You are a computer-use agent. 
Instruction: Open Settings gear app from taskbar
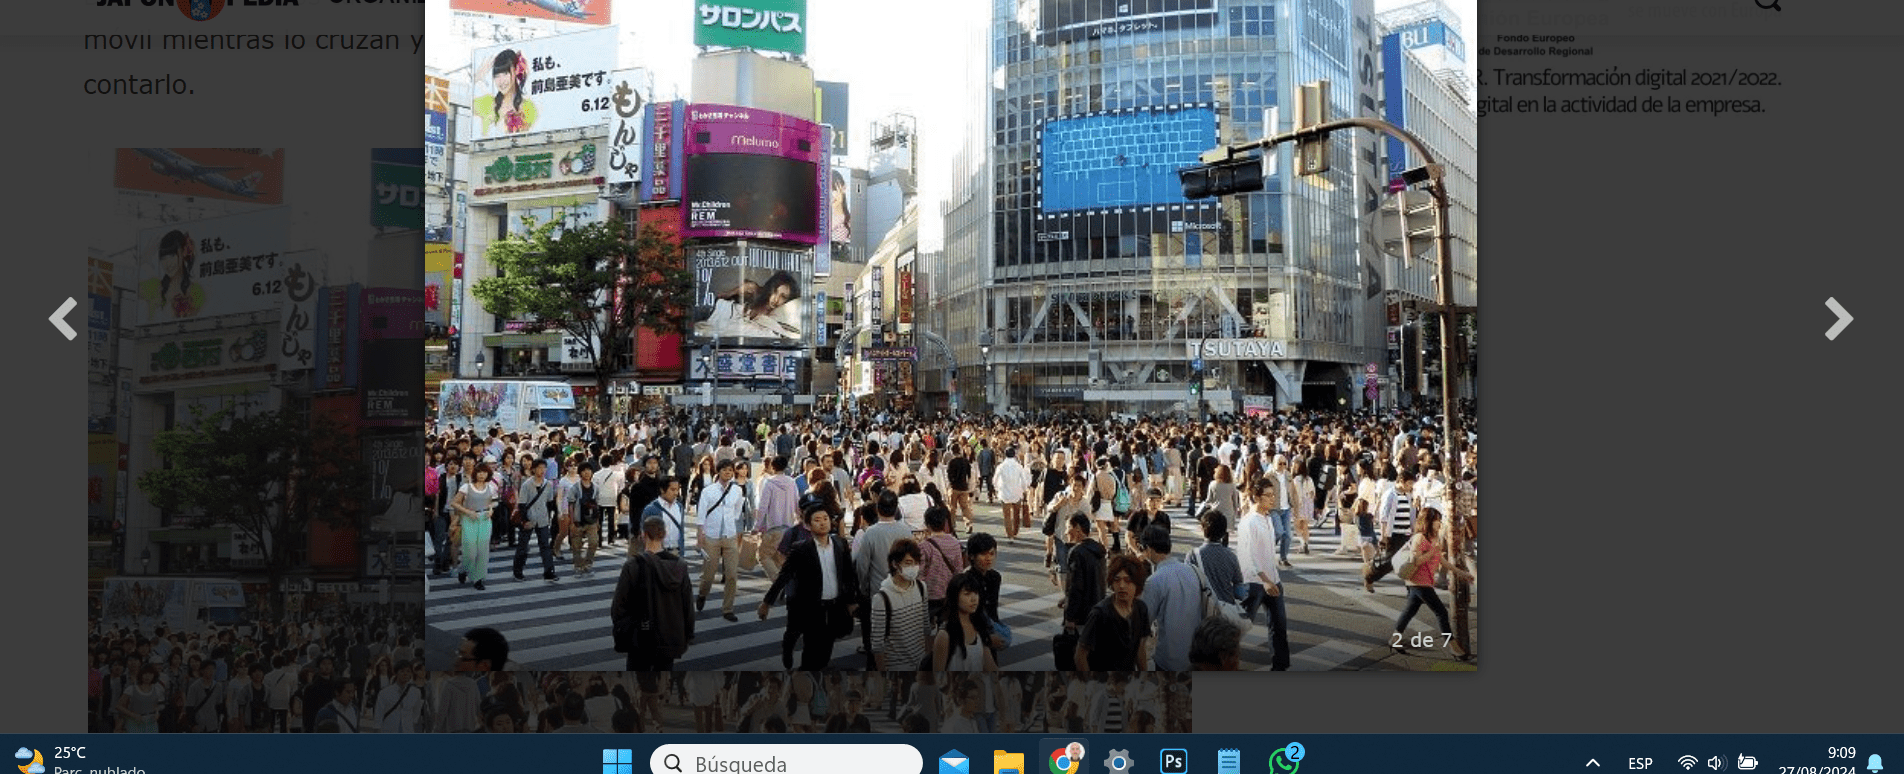tap(1119, 762)
